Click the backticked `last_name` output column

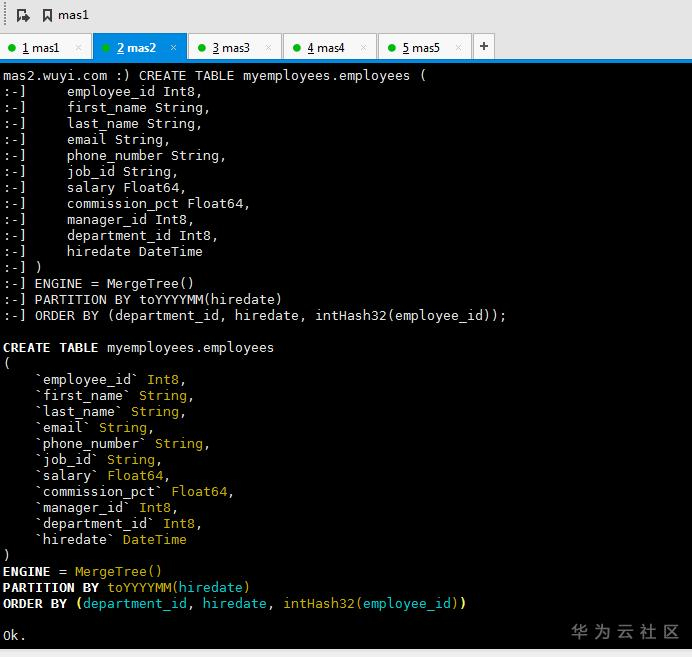click(79, 412)
